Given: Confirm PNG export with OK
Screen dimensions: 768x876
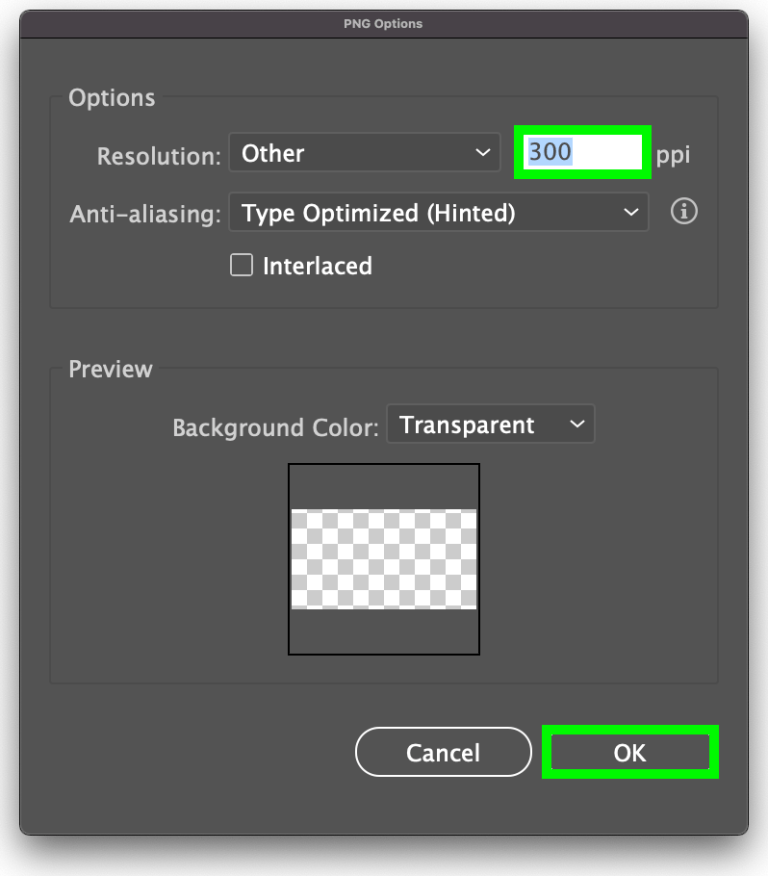Looking at the screenshot, I should (x=629, y=752).
